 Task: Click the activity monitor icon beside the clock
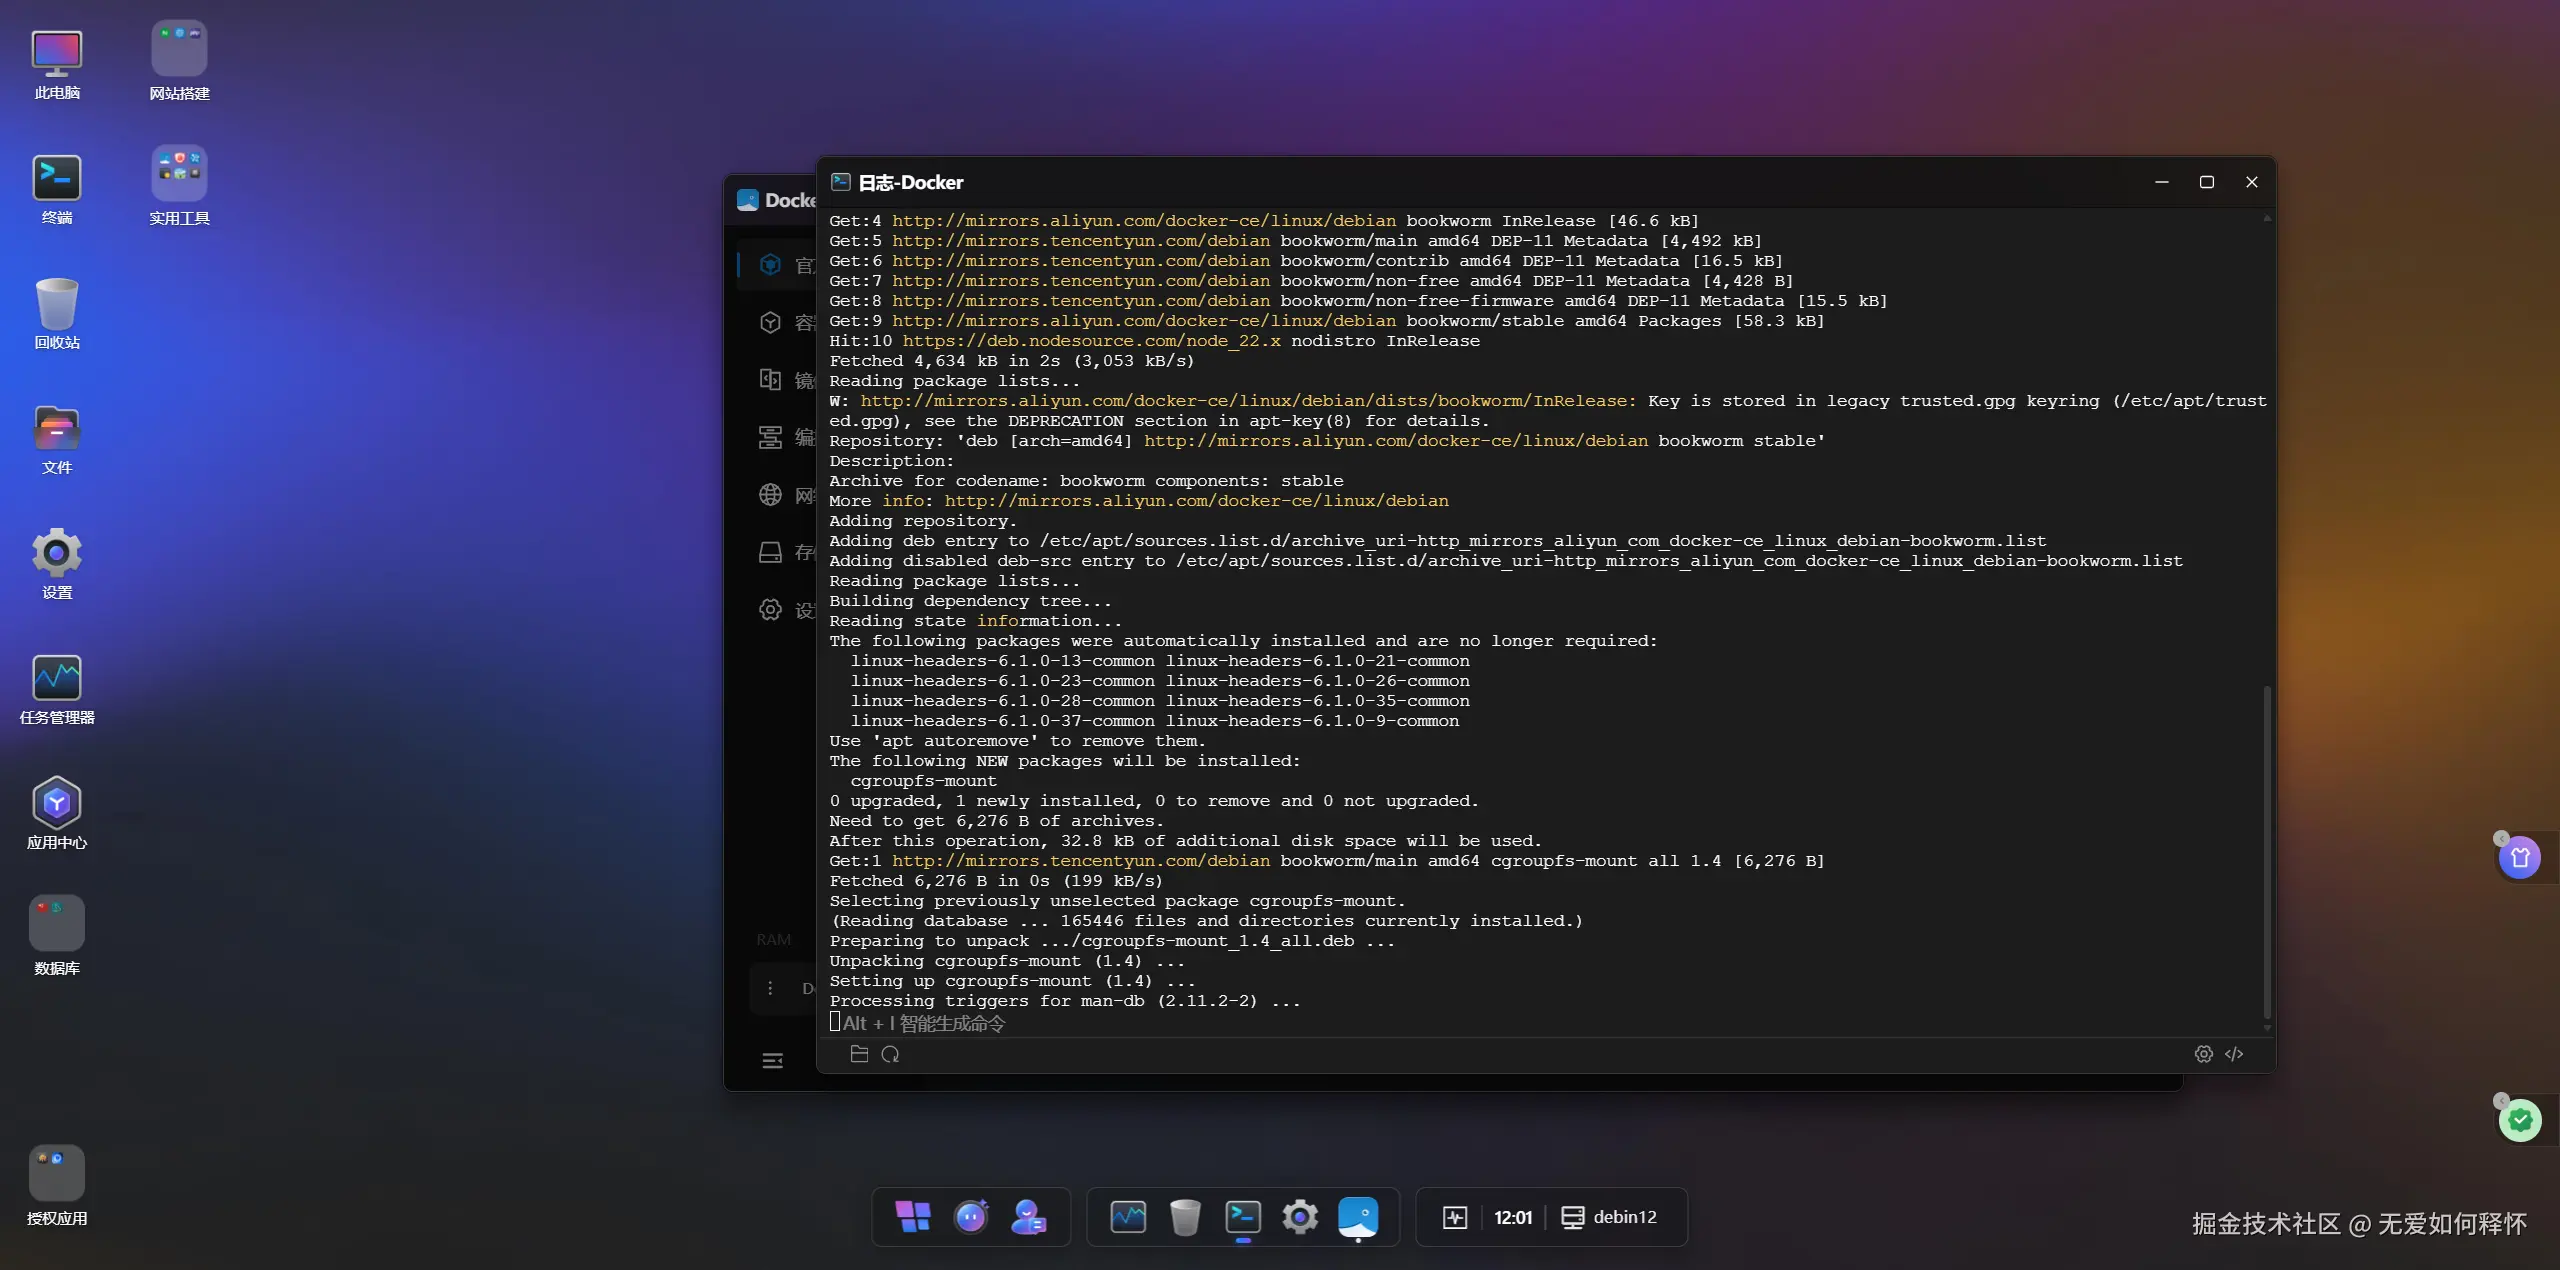click(1455, 1217)
